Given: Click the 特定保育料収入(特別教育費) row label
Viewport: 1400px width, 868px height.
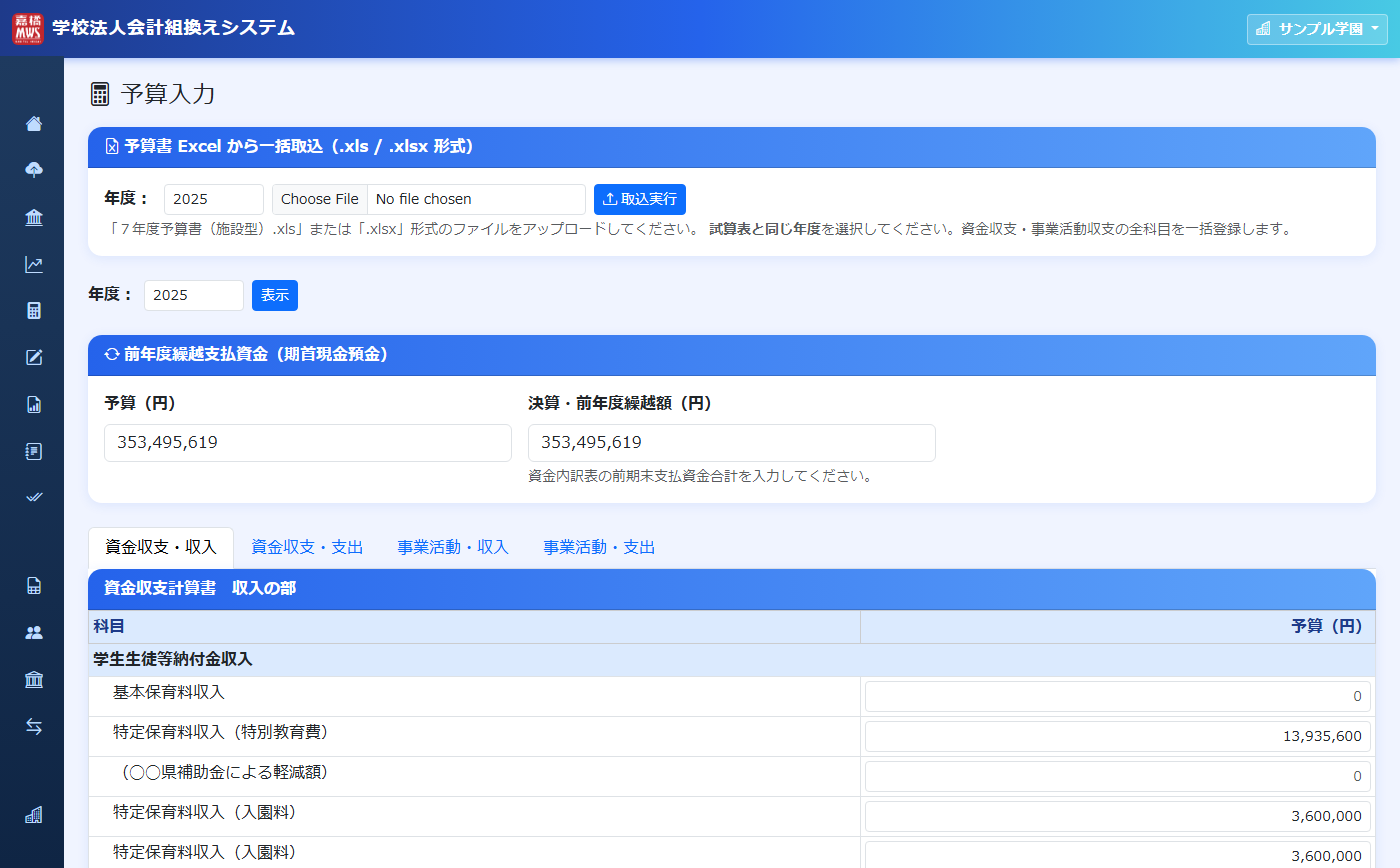Looking at the screenshot, I should [x=221, y=732].
